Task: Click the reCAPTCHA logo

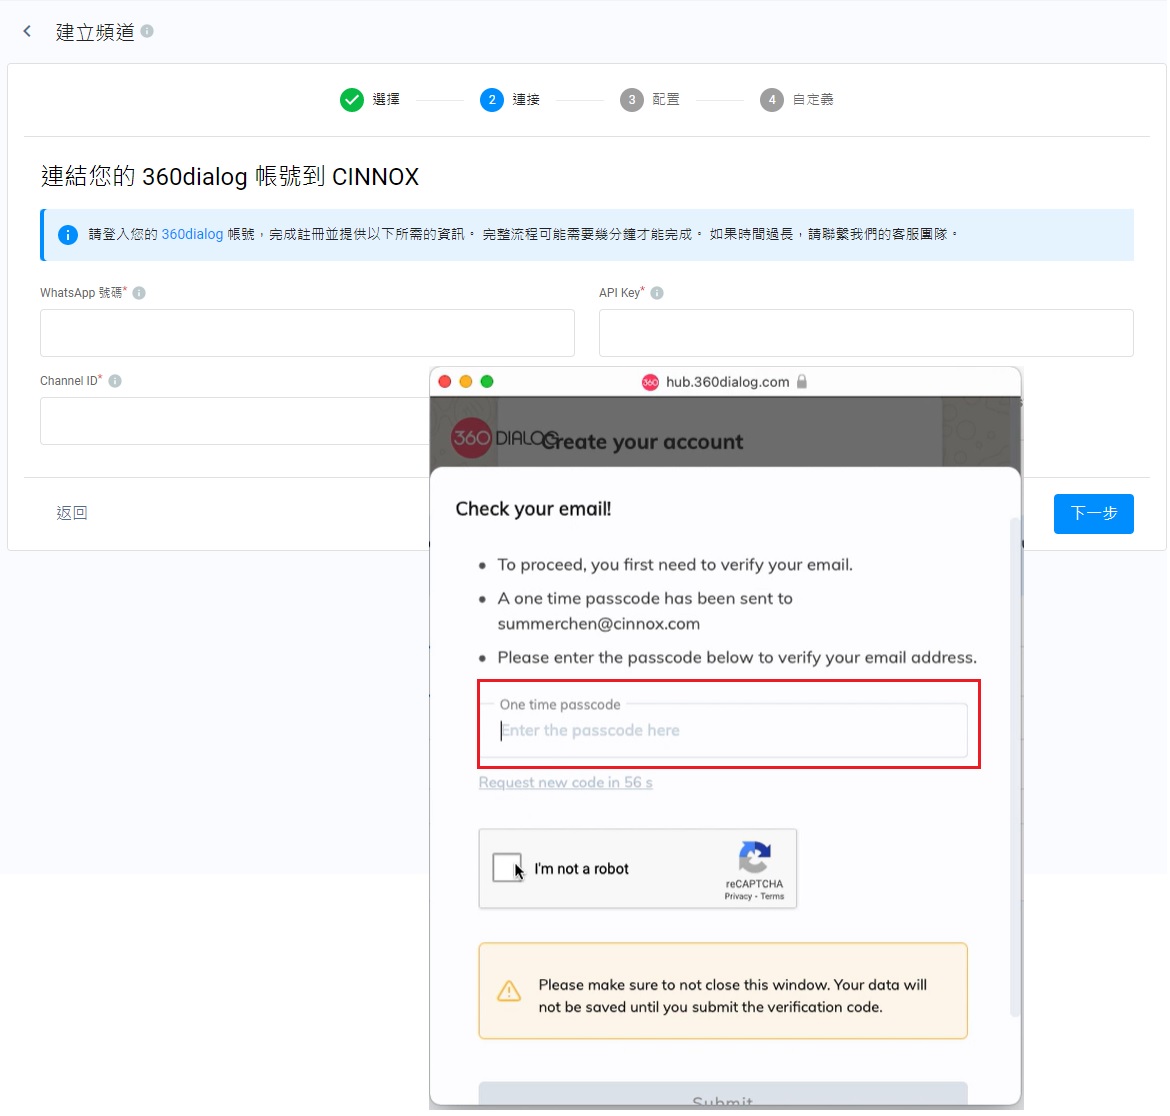Action: point(754,856)
